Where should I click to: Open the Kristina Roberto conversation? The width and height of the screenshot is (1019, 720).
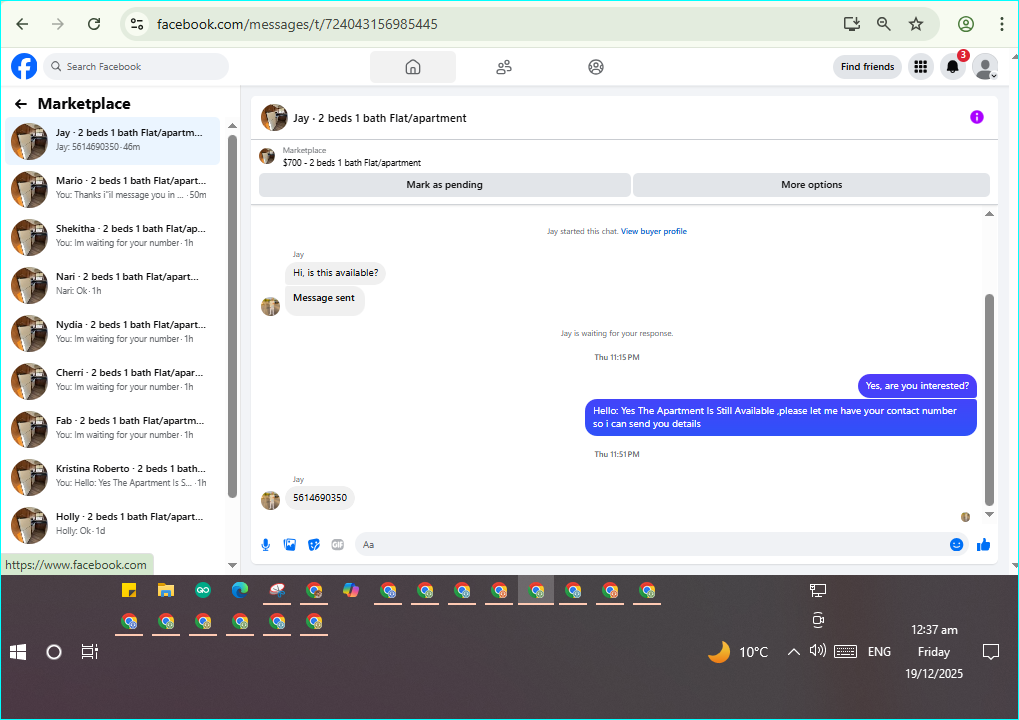click(x=112, y=477)
